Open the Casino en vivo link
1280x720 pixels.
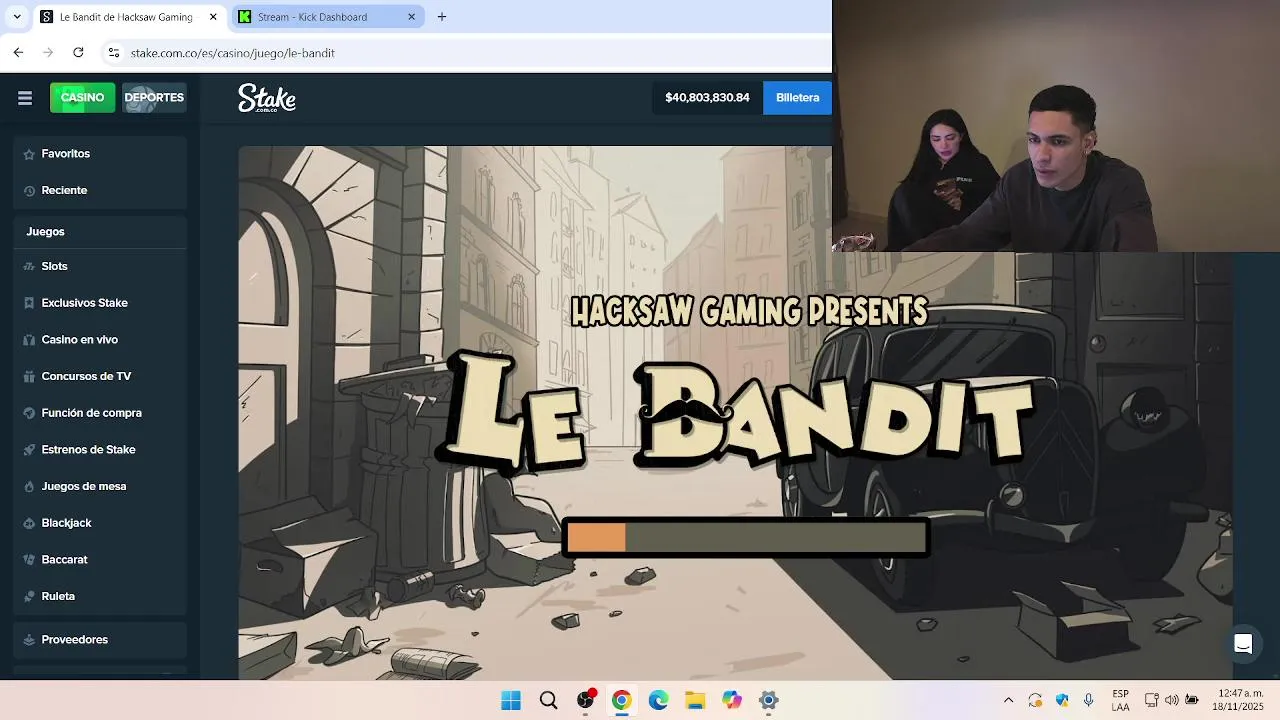pos(79,340)
